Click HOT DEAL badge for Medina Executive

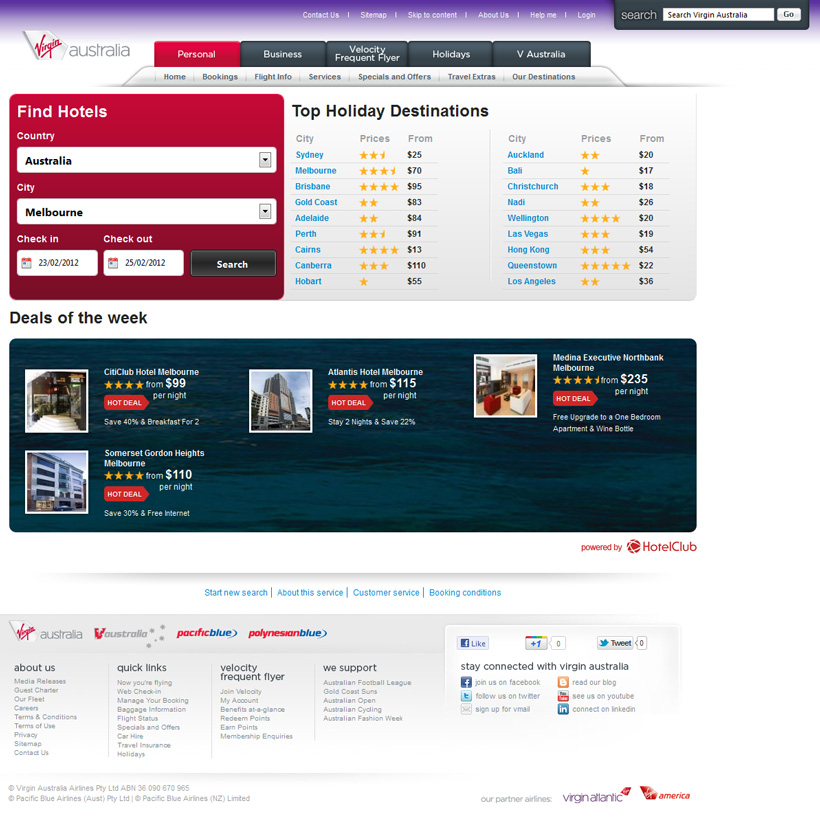tap(575, 398)
